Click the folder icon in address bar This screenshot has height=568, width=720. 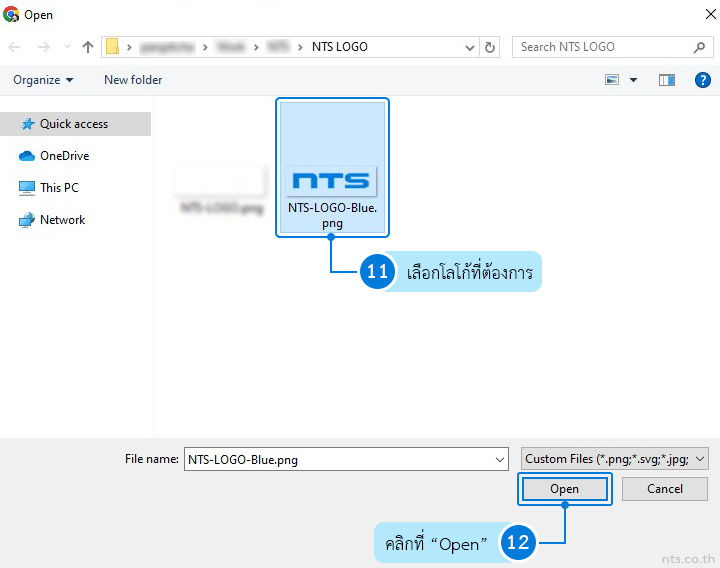(x=112, y=47)
